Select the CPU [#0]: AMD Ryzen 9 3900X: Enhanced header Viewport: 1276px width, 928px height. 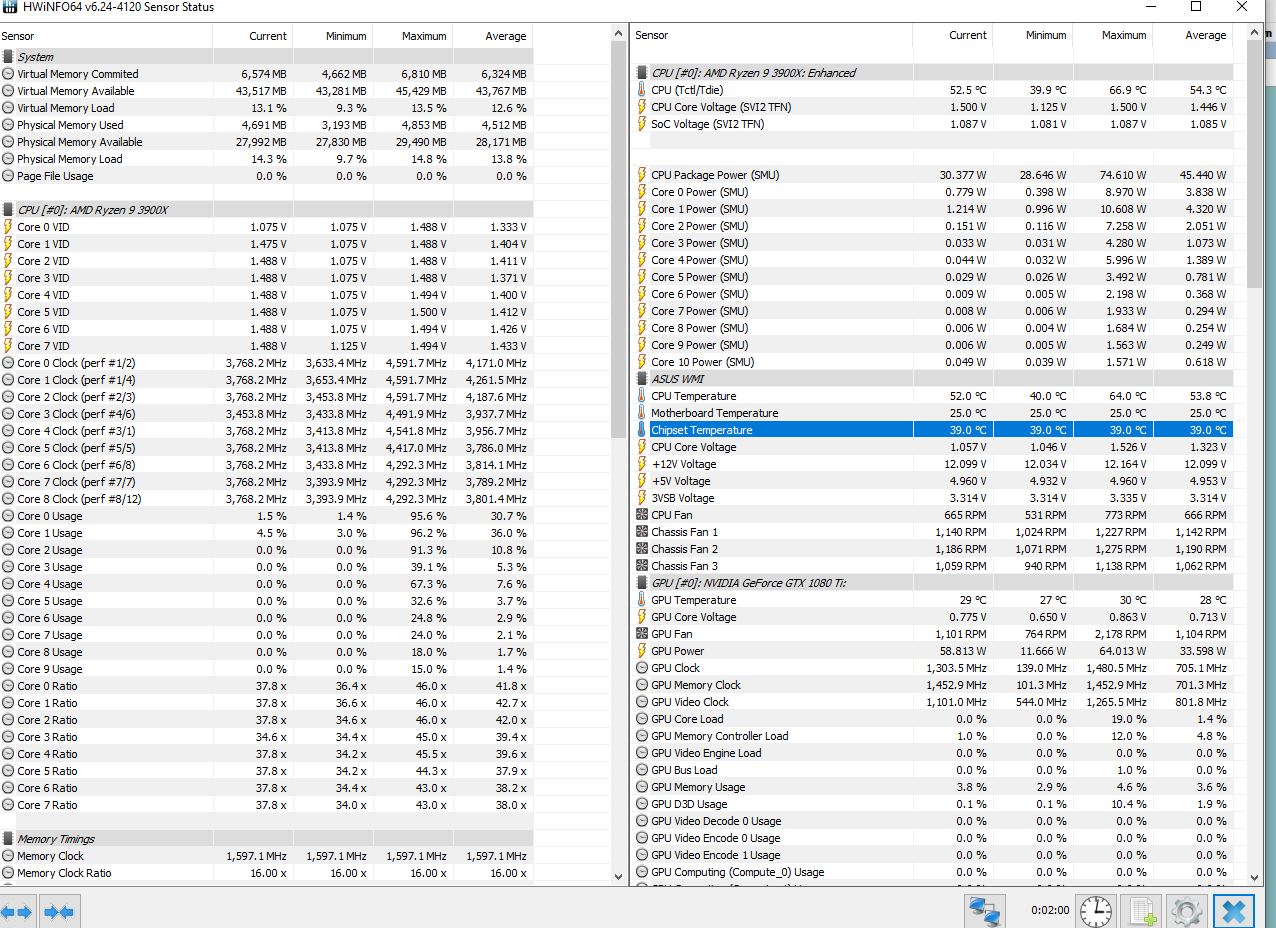(x=933, y=73)
